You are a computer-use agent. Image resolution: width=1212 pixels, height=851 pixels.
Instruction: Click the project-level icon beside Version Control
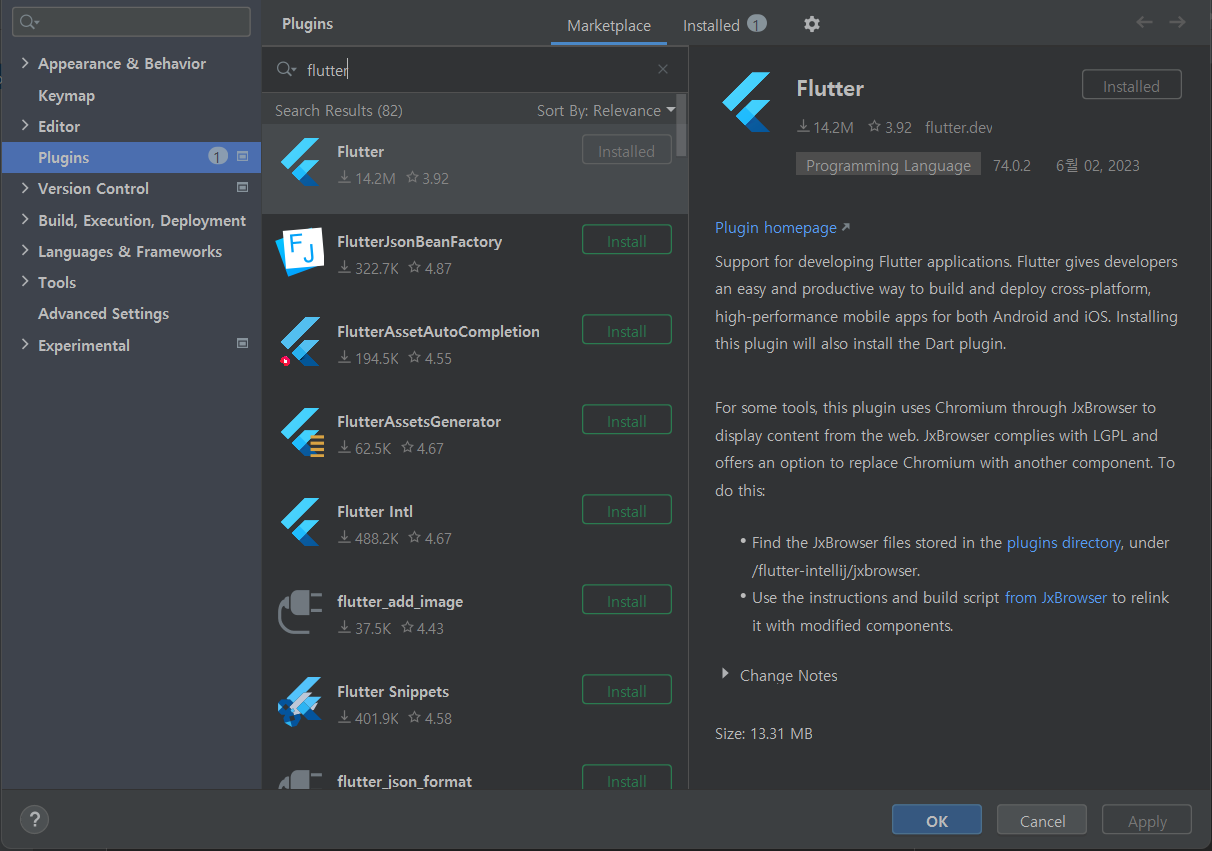tap(242, 187)
